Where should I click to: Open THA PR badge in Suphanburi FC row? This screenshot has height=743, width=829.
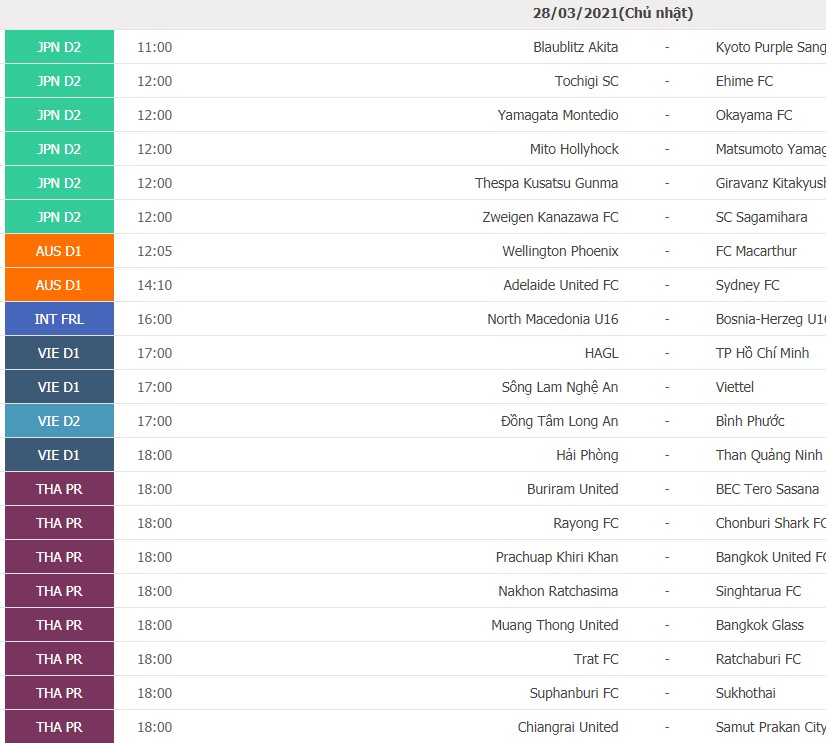[x=59, y=693]
